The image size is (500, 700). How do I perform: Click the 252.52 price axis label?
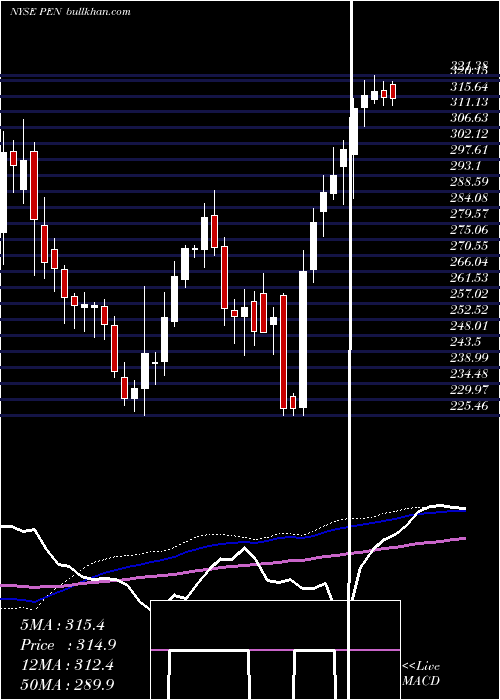(x=469, y=309)
